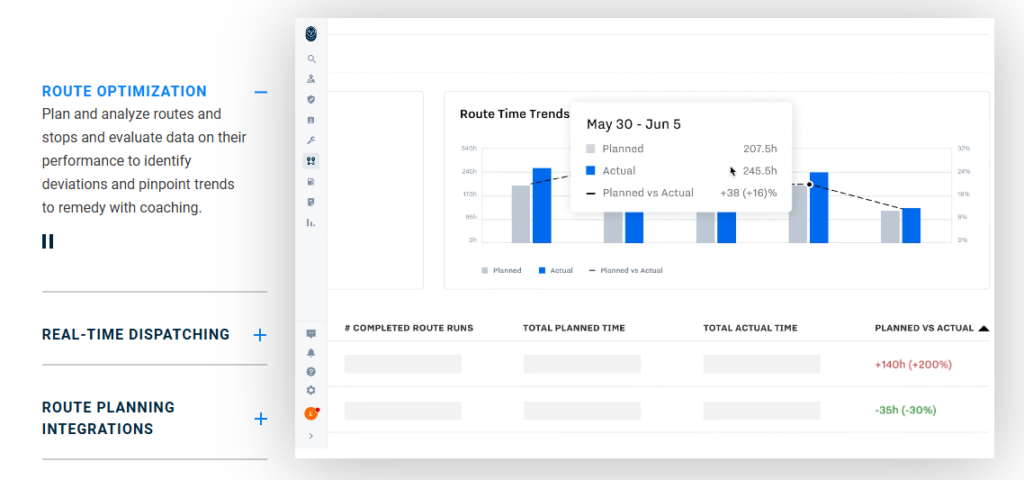Viewport: 1024px width, 480px height.
Task: Open the safety shield icon in sidebar
Action: click(x=311, y=99)
